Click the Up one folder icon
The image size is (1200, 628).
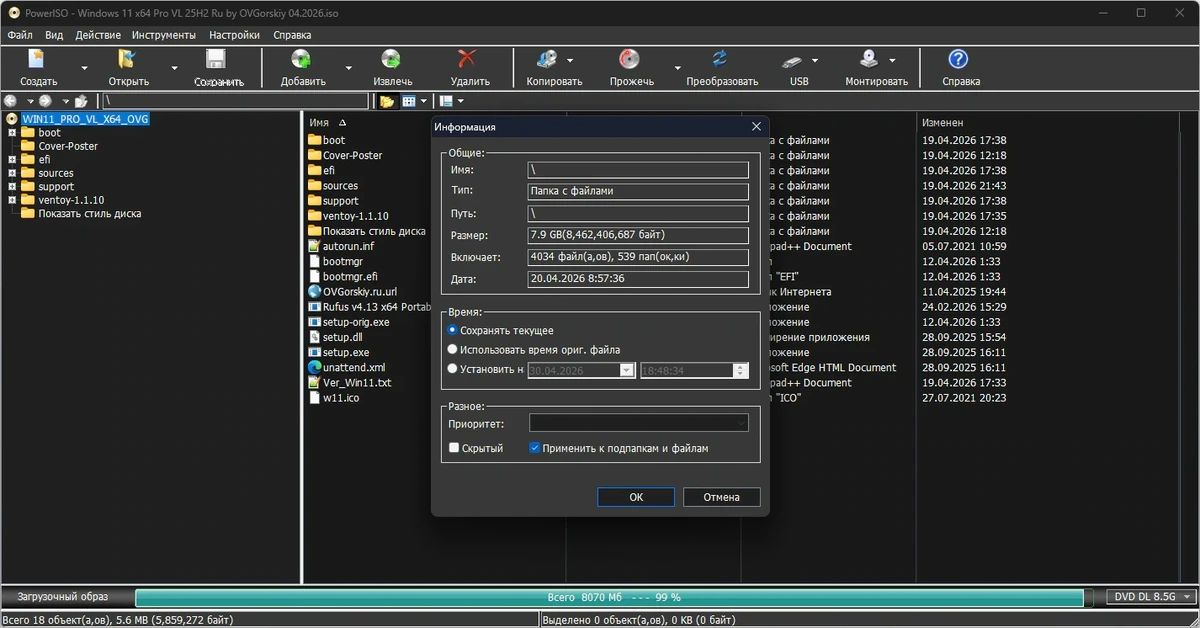click(x=82, y=101)
